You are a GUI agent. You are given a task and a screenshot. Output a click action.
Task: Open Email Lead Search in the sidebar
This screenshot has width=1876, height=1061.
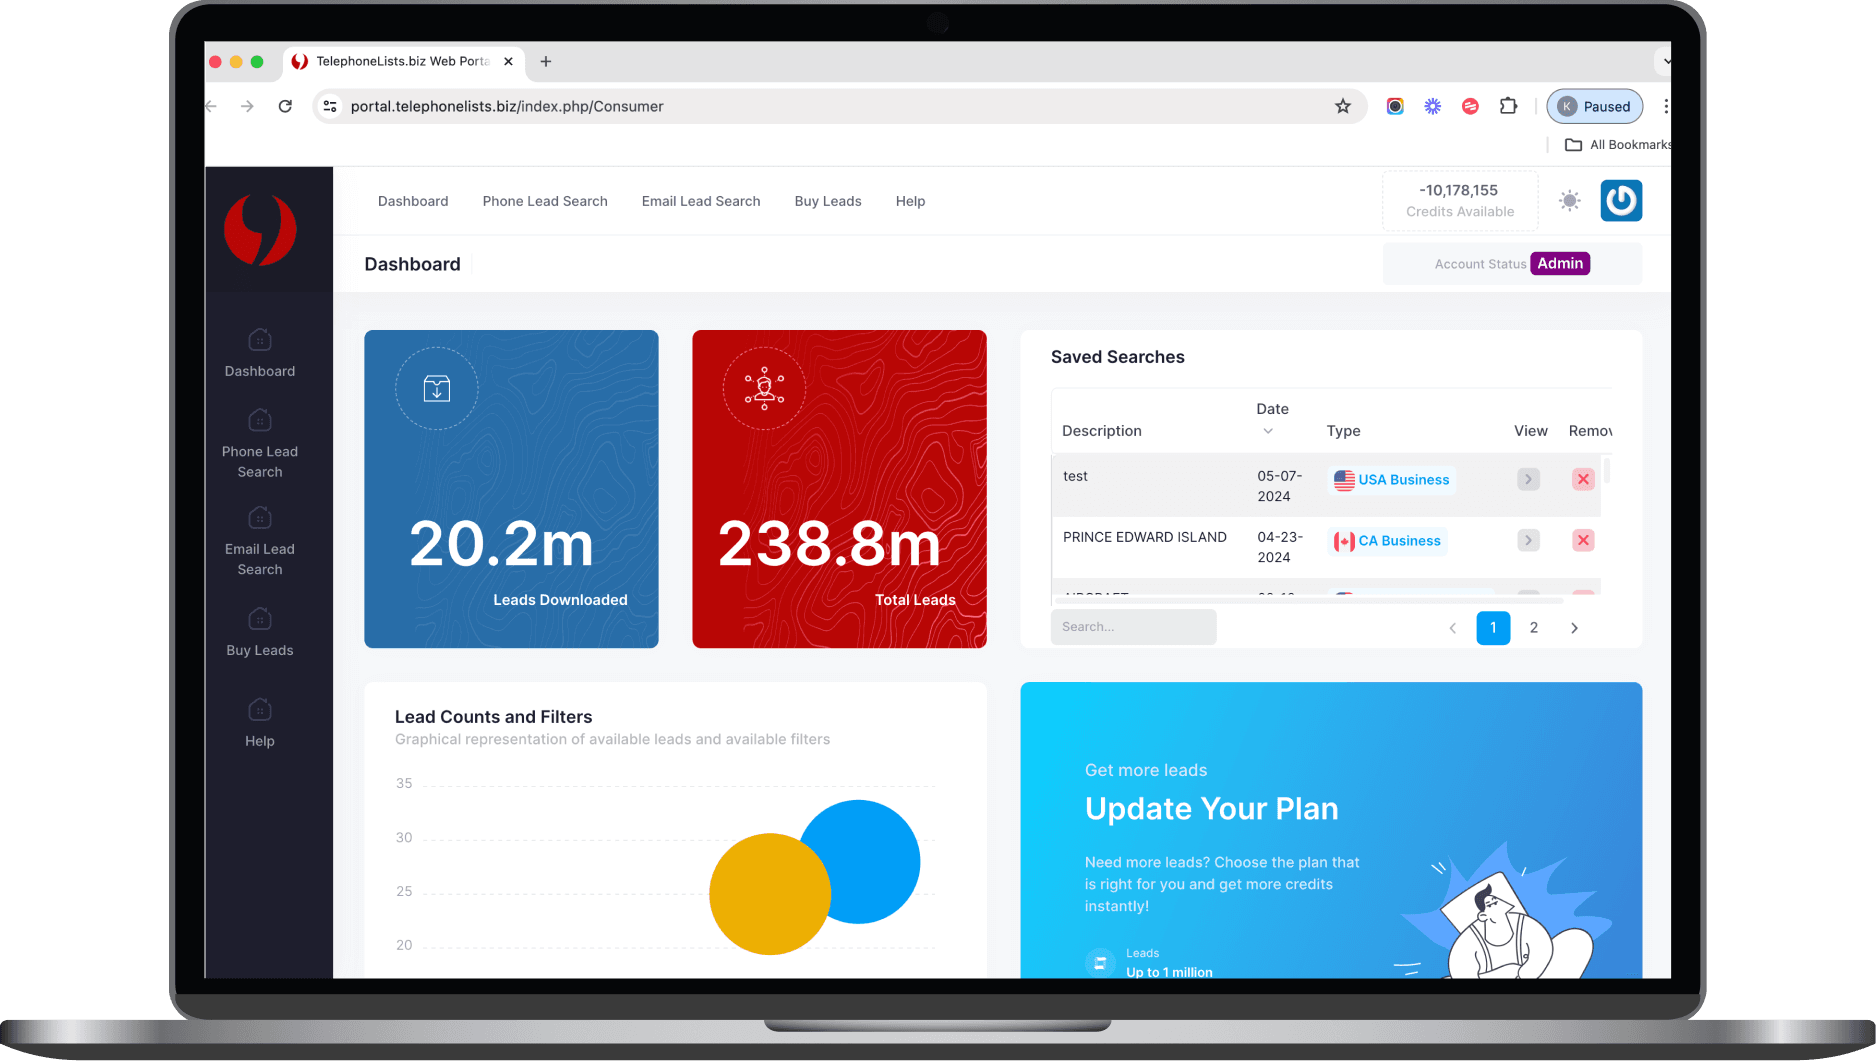tap(260, 543)
